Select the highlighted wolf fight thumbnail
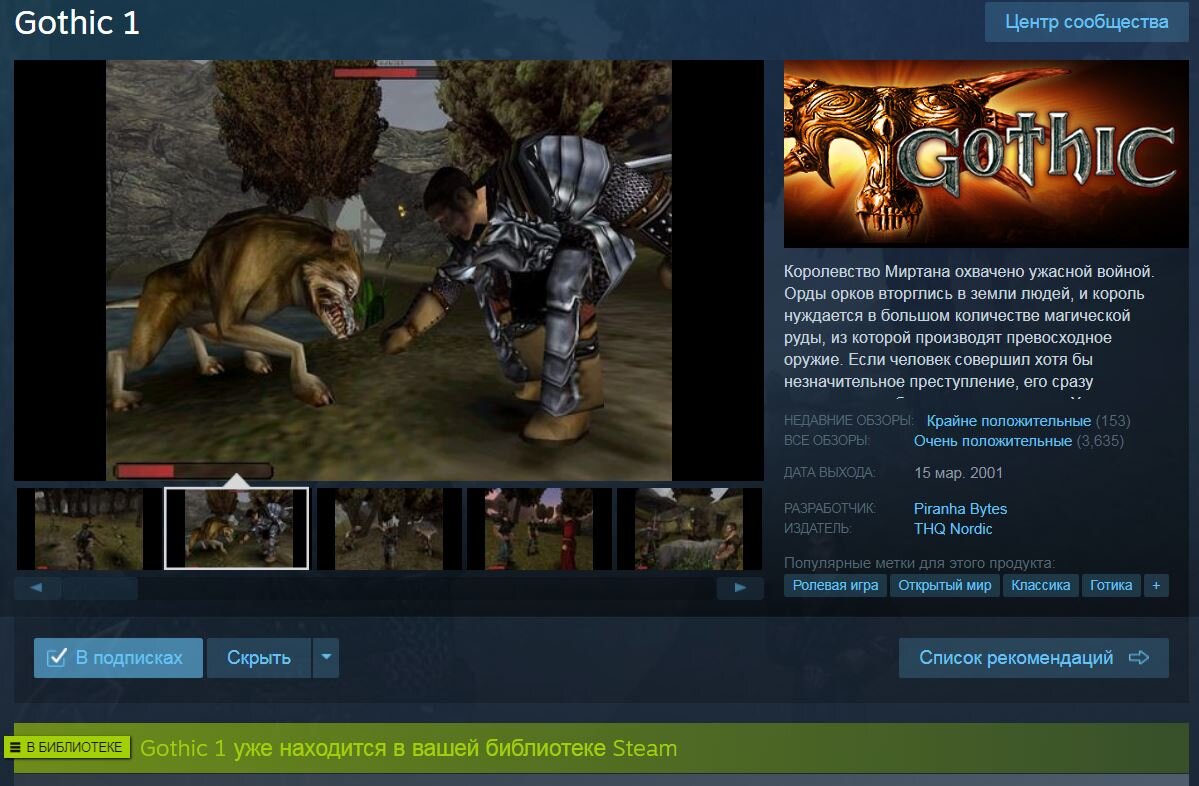 pyautogui.click(x=237, y=529)
